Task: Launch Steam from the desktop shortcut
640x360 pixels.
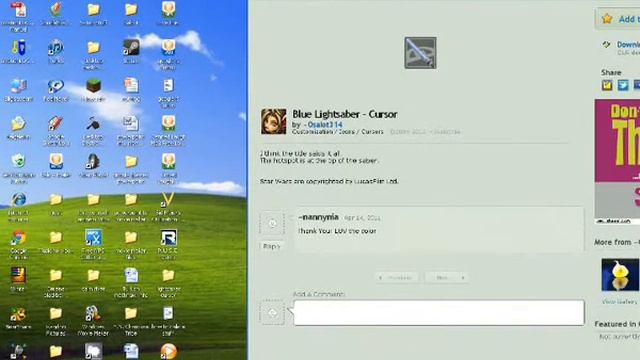Action: coord(131,48)
